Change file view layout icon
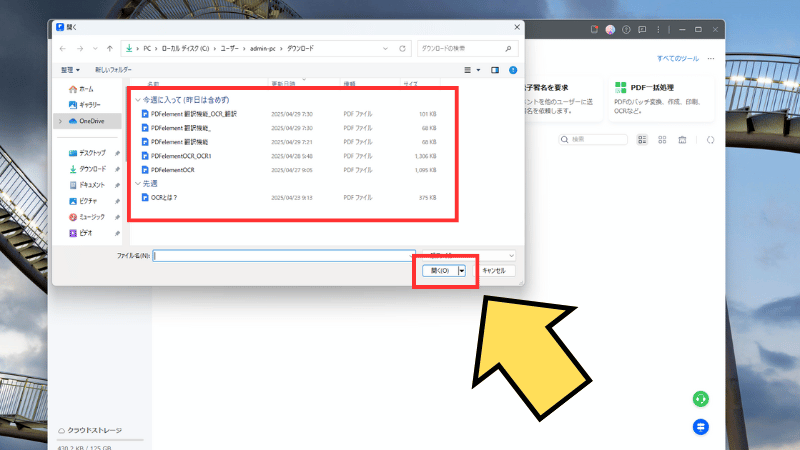This screenshot has width=800, height=450. 467,70
